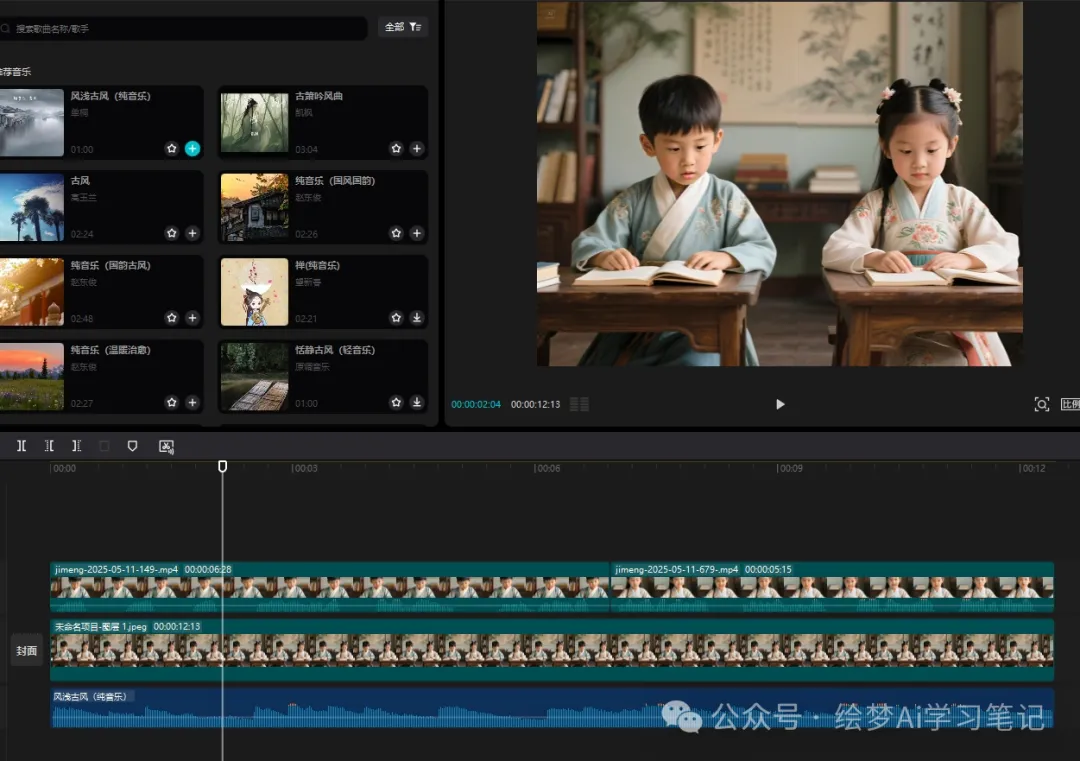Screen dimensions: 1080x761
Task: Click the 封面 cover tab on timeline
Action: 26,650
